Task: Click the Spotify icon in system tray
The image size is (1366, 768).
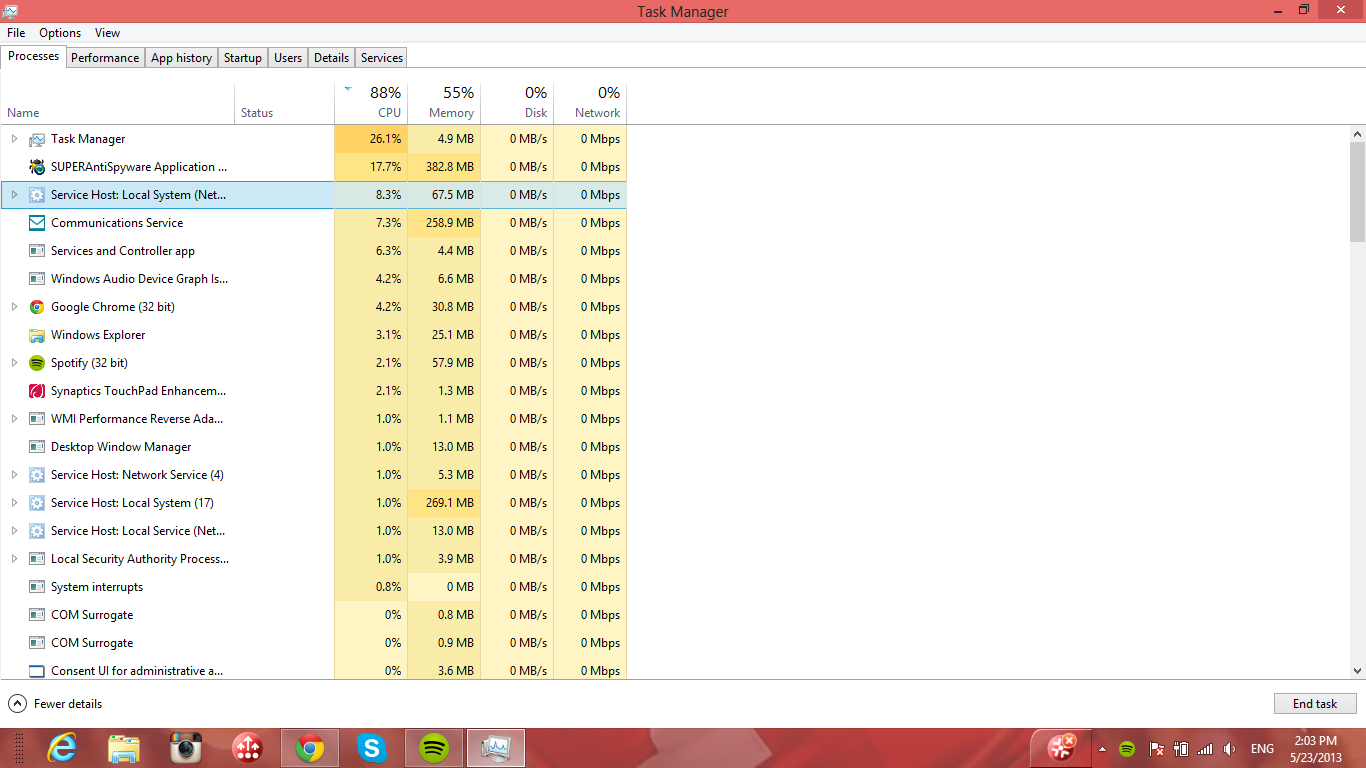Action: 1127,749
